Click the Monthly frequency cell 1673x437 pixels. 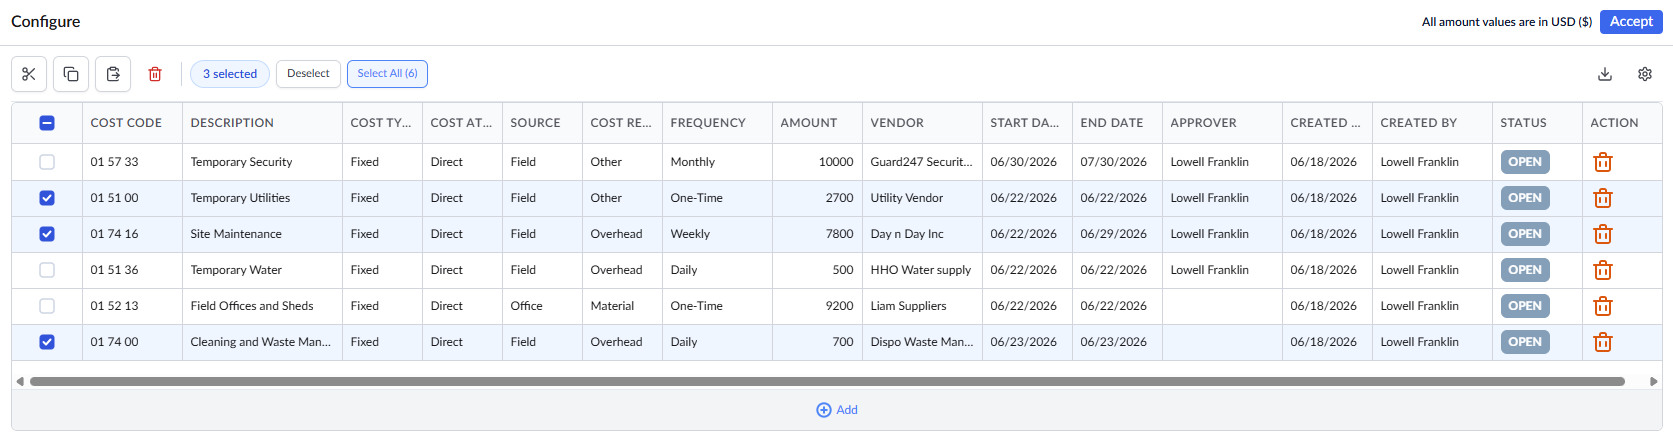pyautogui.click(x=717, y=162)
